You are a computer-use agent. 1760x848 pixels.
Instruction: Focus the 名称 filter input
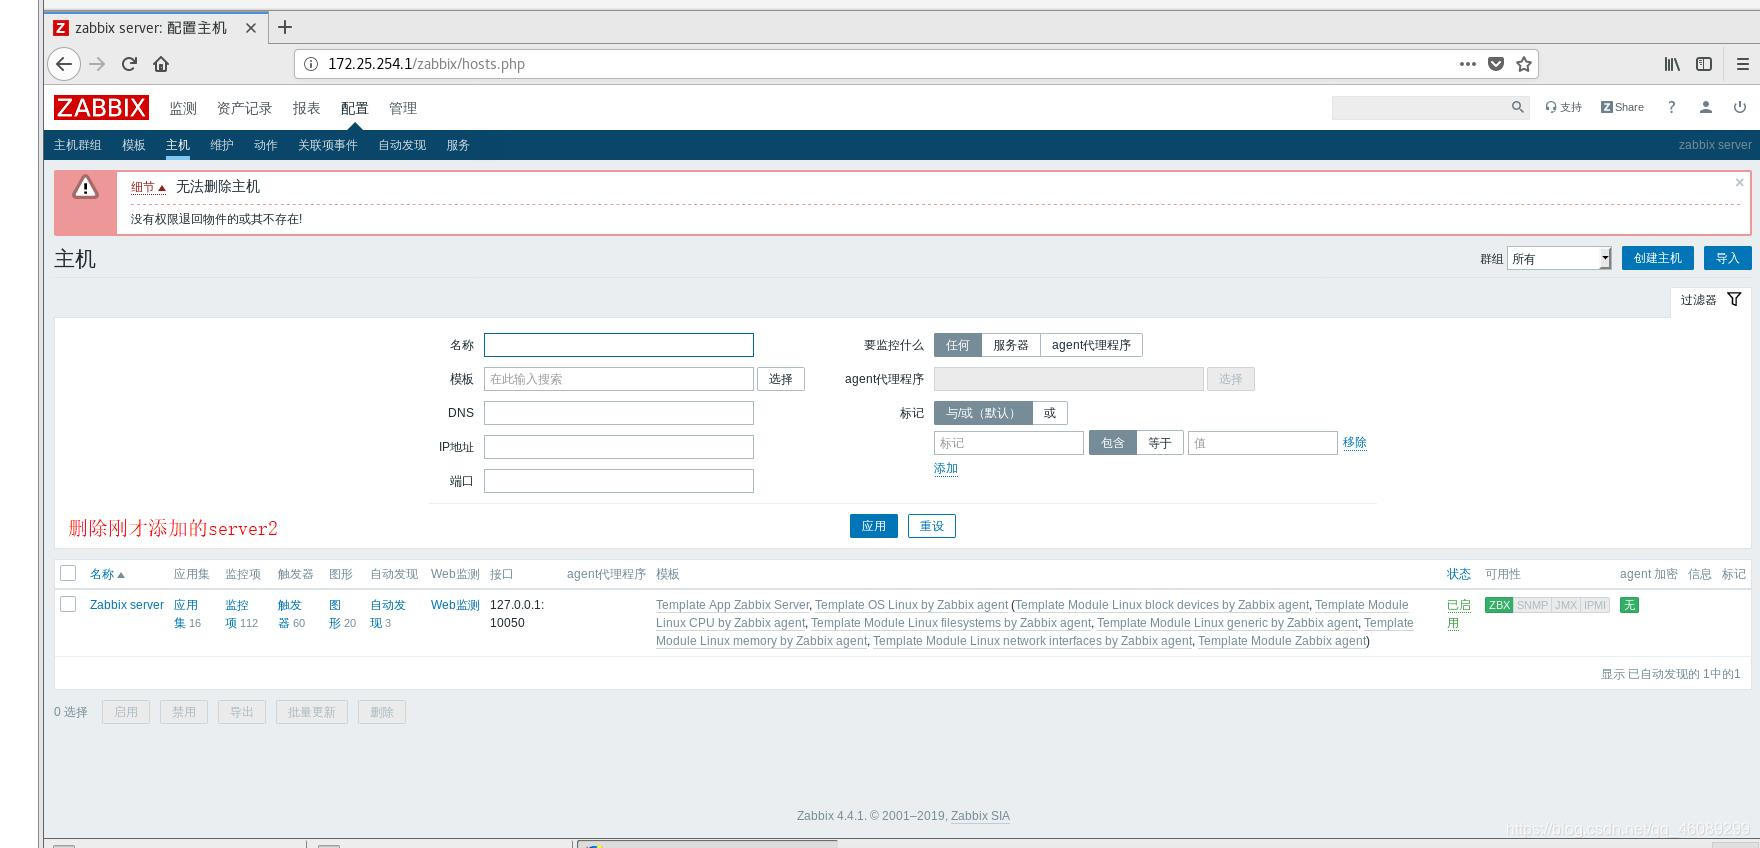pyautogui.click(x=619, y=345)
